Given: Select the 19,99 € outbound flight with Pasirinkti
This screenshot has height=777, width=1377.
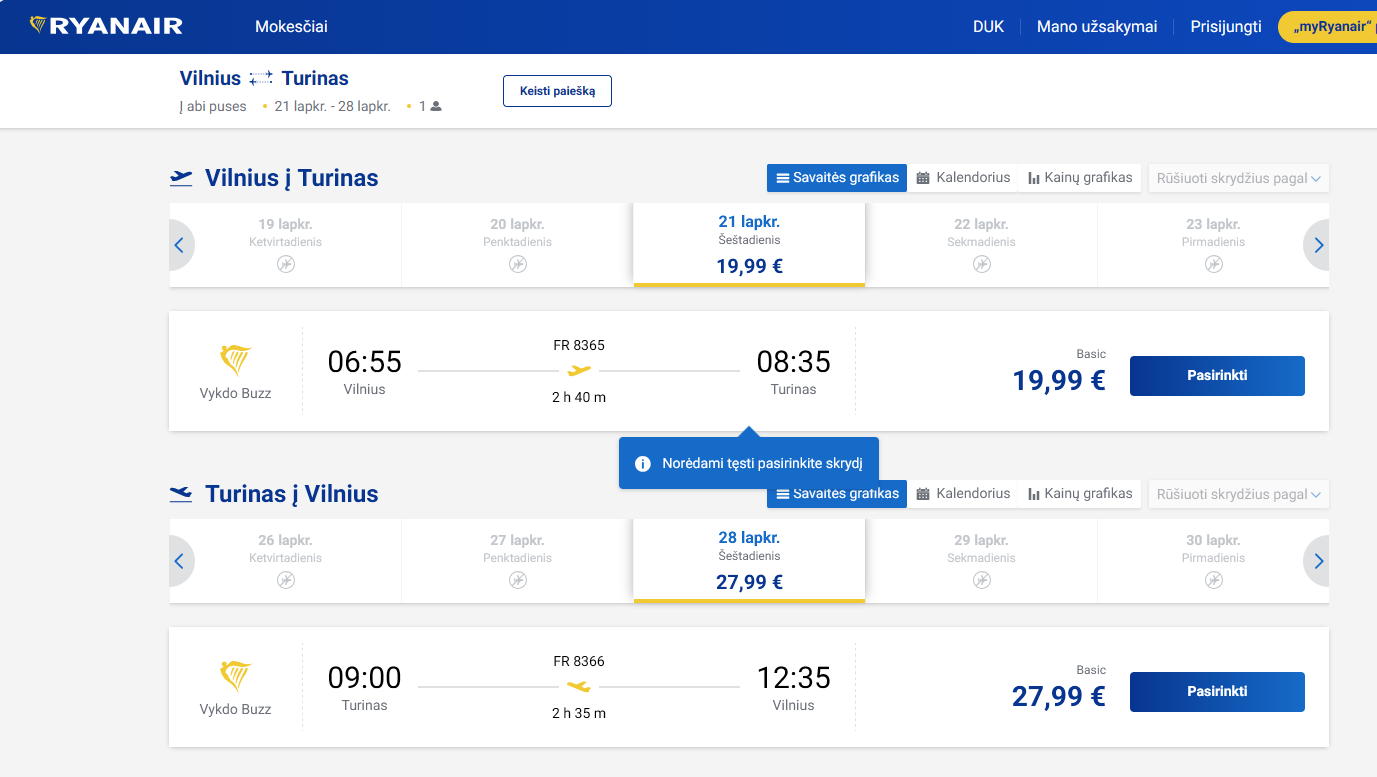Looking at the screenshot, I should [x=1217, y=376].
